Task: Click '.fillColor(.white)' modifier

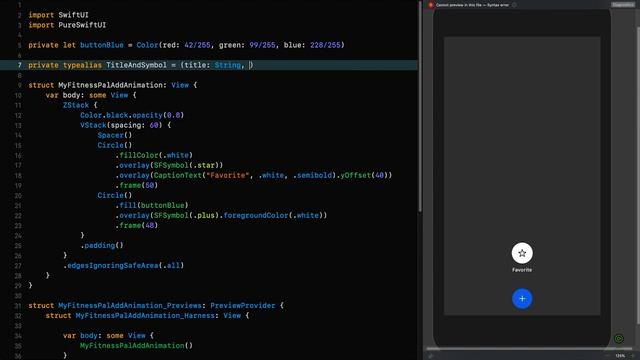Action: 153,155
